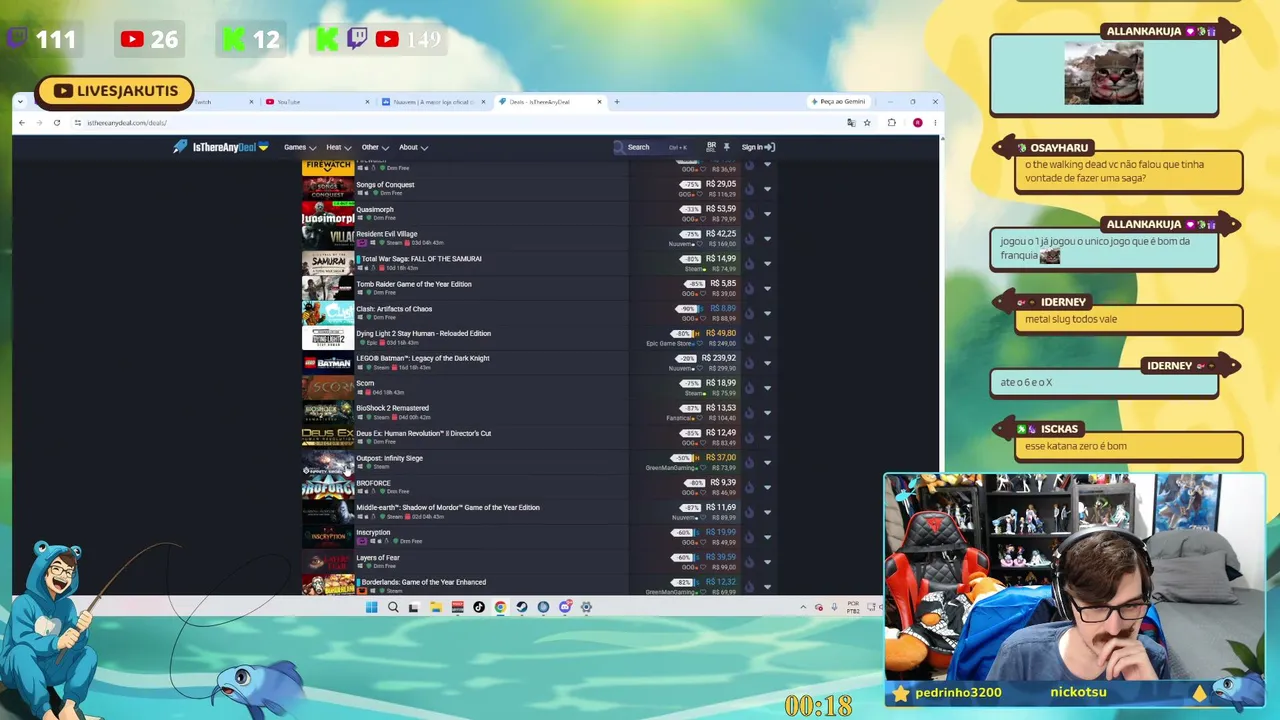Click the LEGO Batman game thumbnail
This screenshot has height=720, width=1280.
(x=328, y=362)
